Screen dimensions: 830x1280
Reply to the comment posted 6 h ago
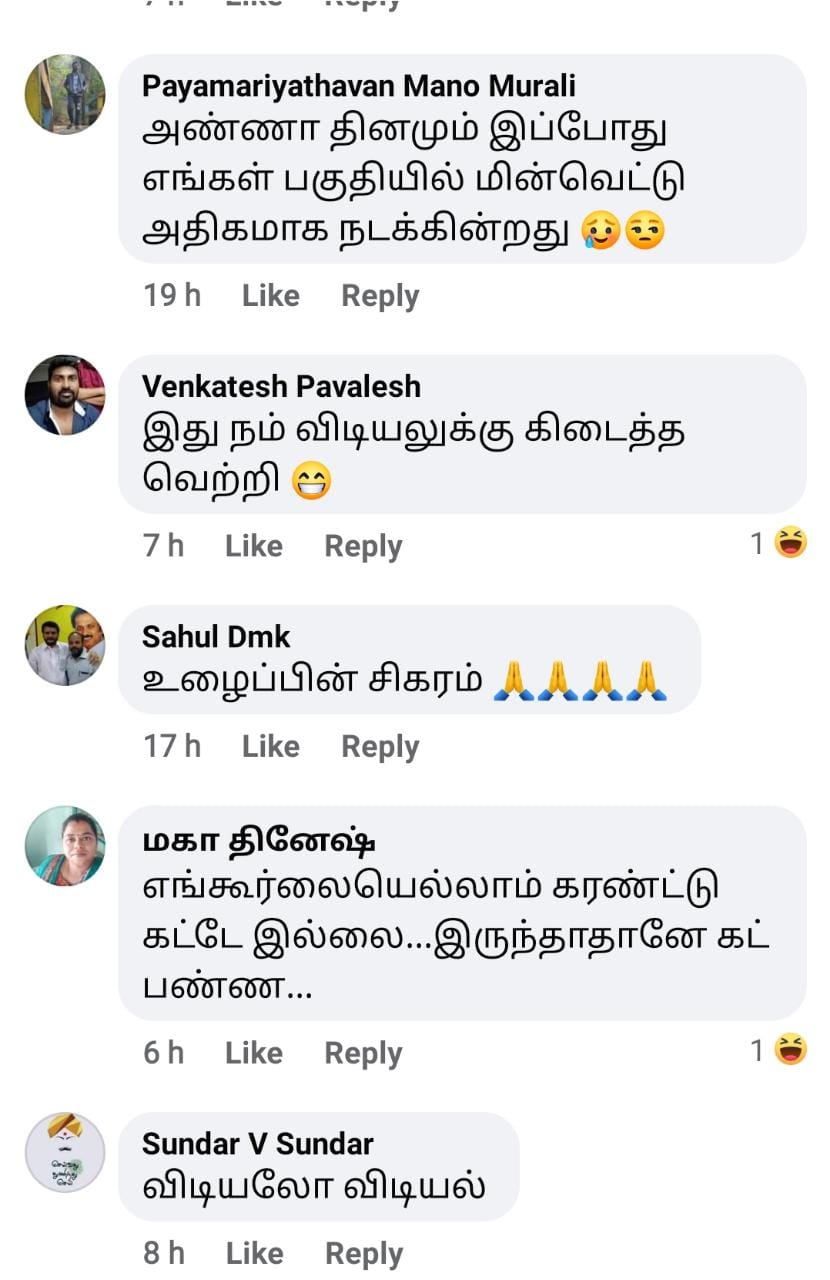(x=363, y=1053)
